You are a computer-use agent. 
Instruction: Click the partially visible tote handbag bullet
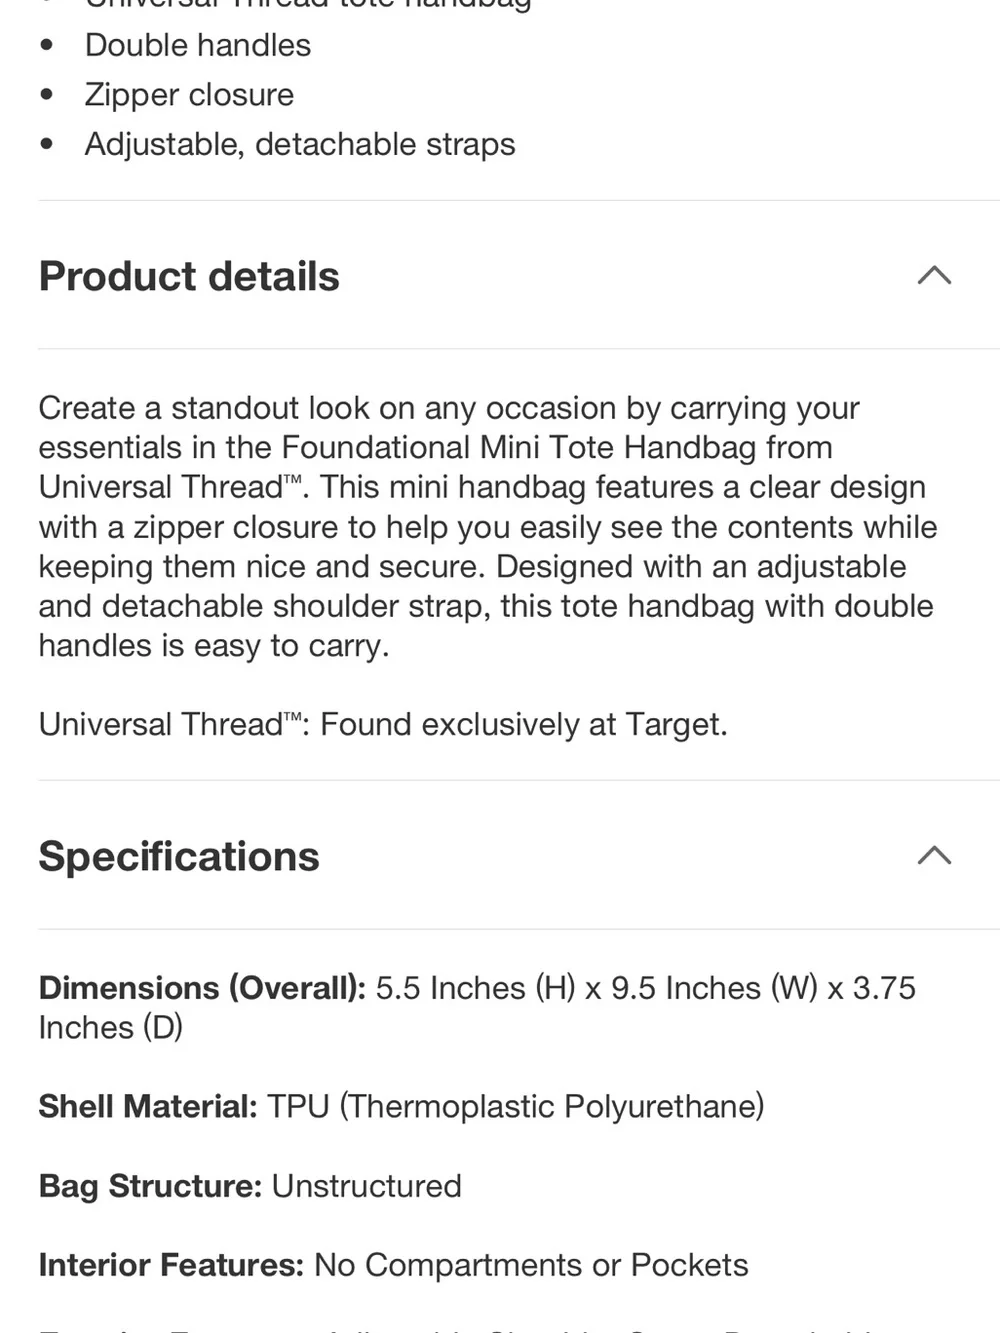click(308, 4)
